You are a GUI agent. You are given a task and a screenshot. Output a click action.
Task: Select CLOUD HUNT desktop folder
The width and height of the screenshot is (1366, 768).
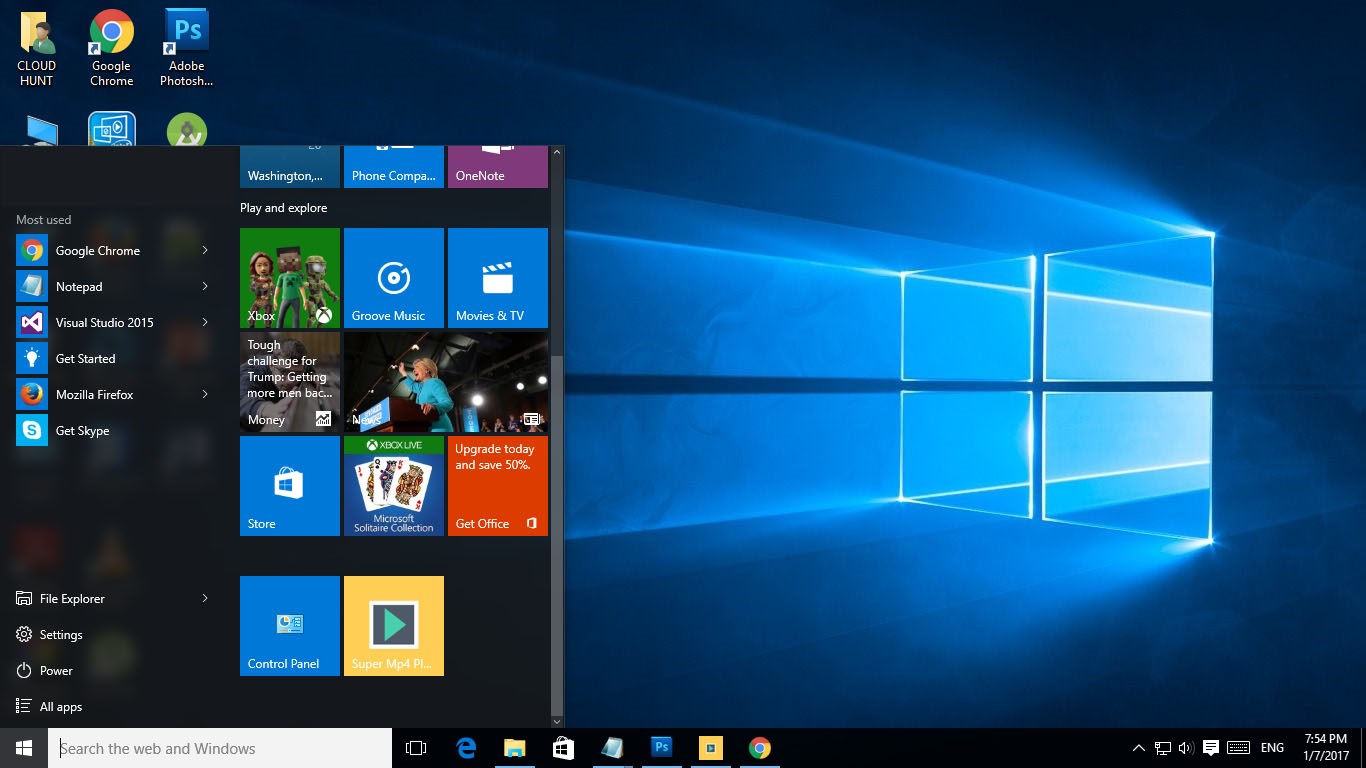click(x=37, y=48)
